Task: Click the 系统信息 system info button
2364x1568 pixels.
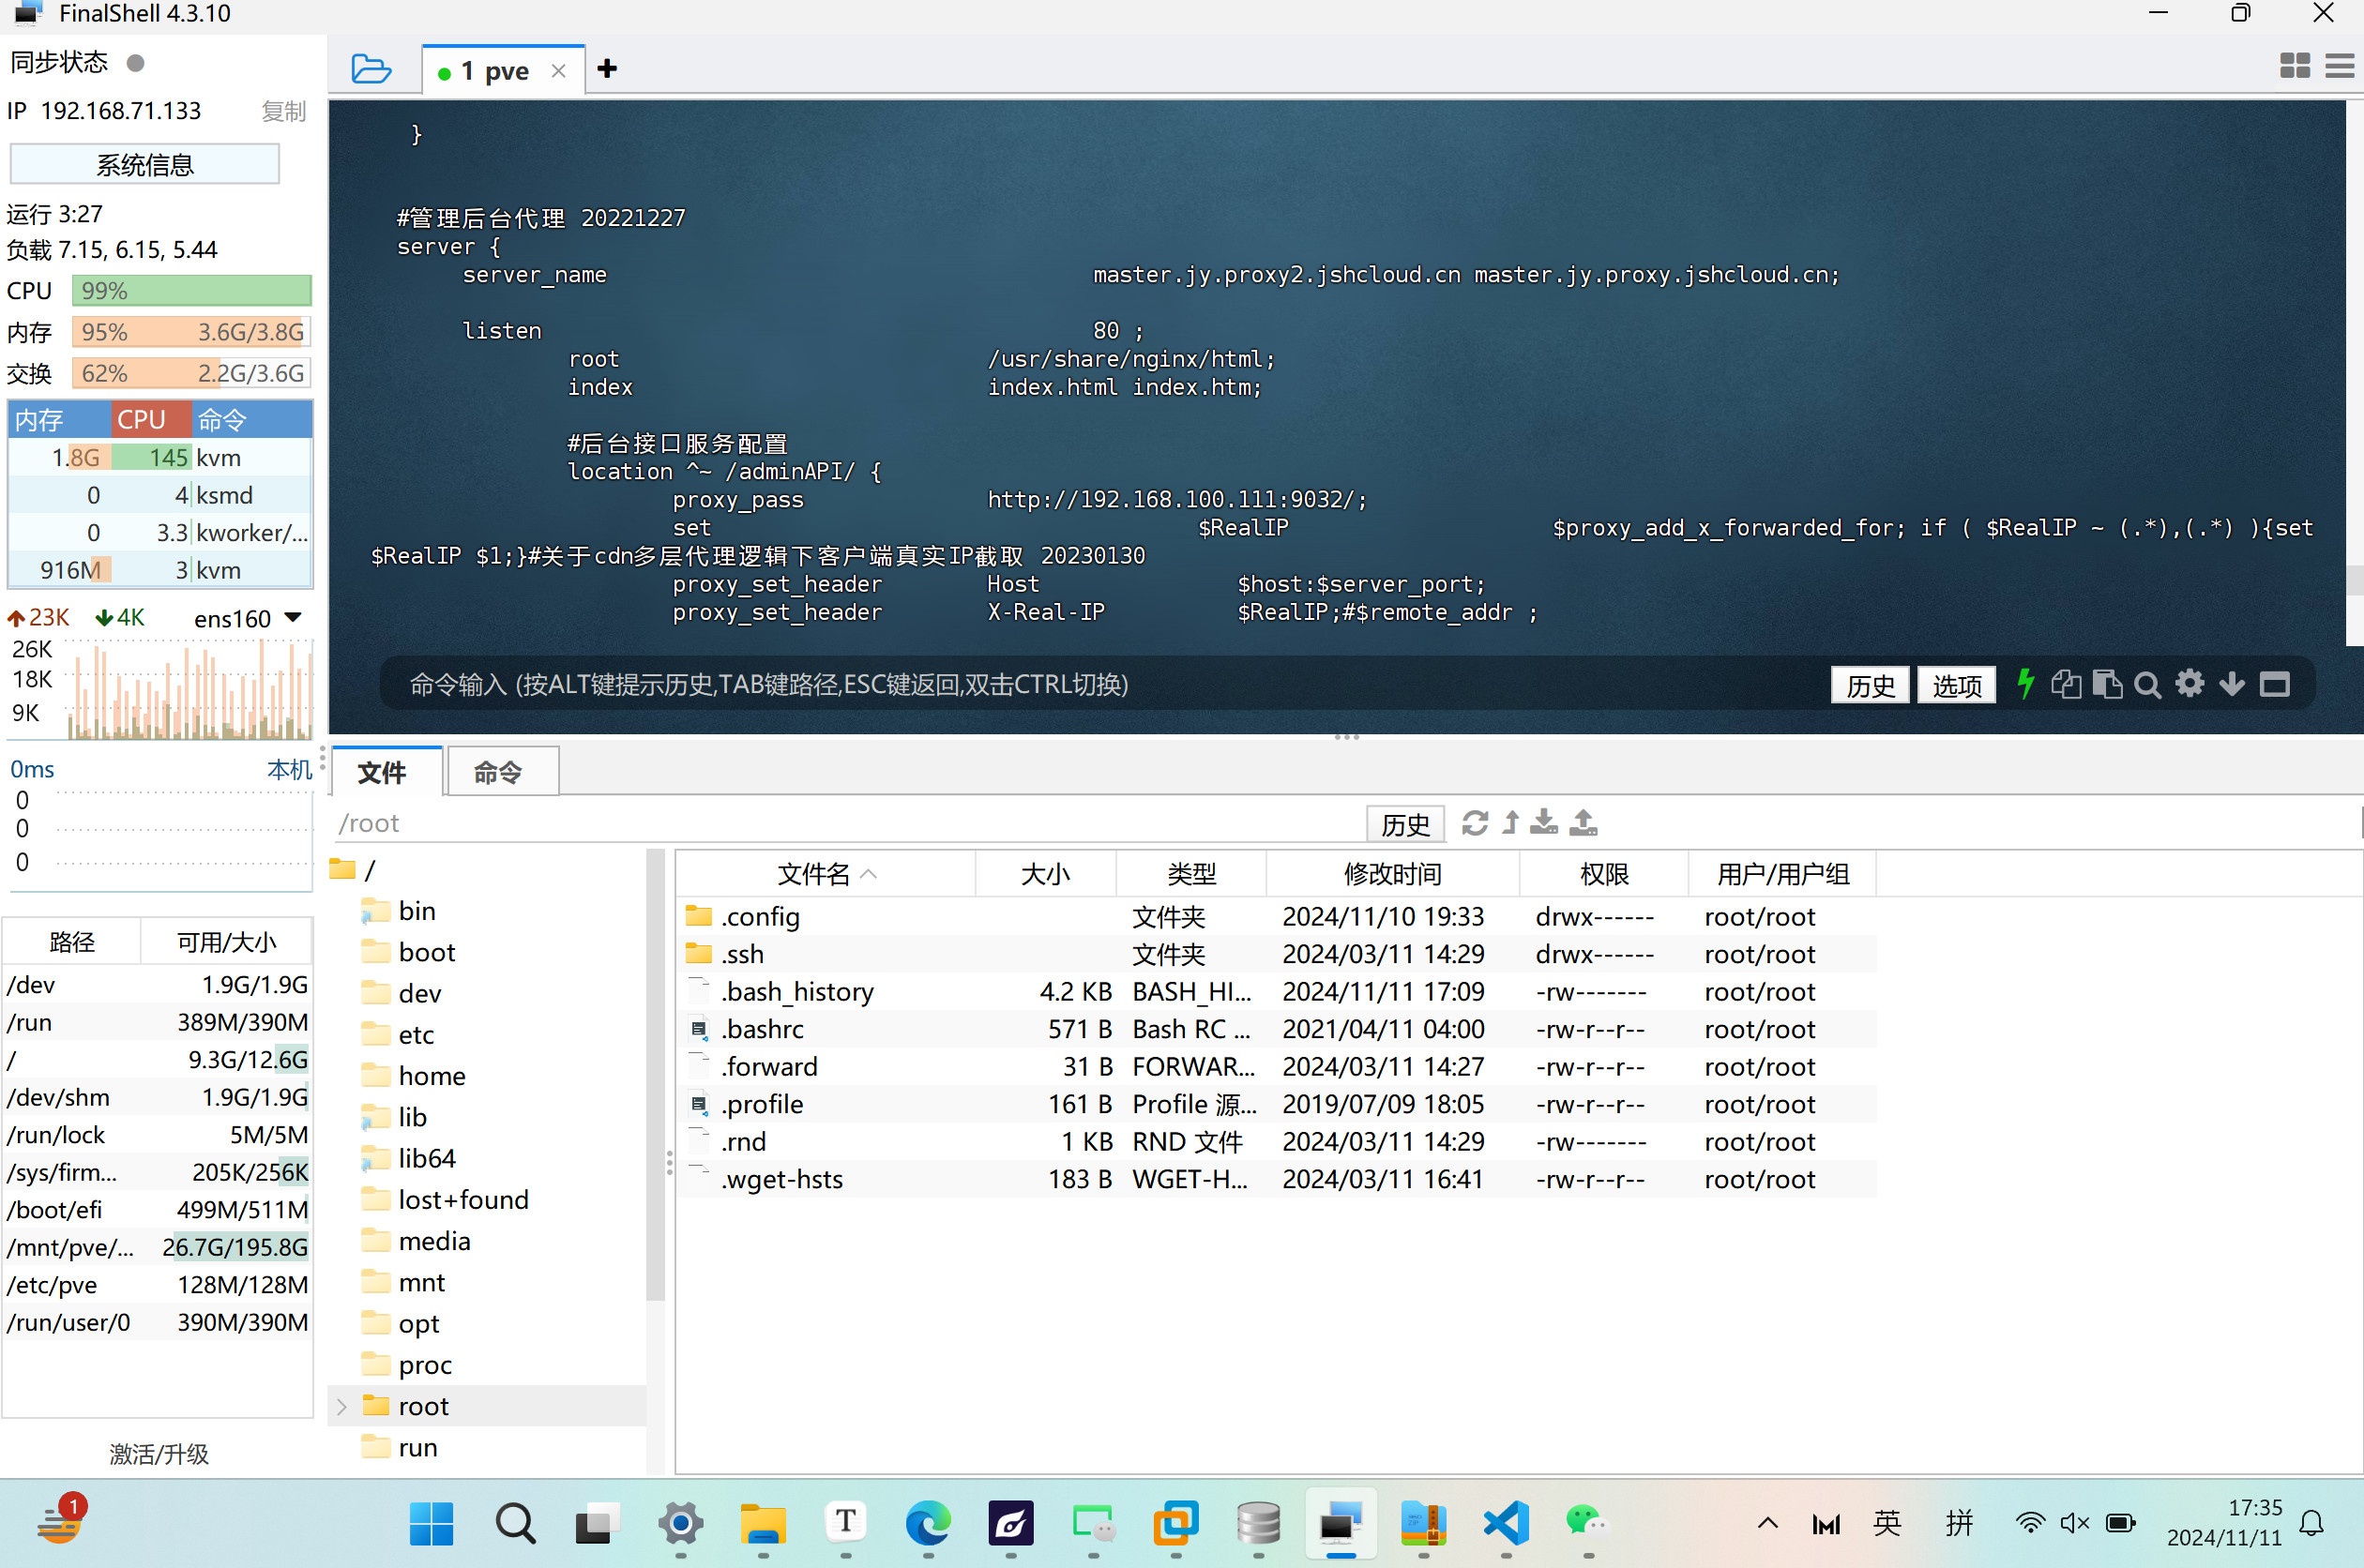Action: 145,164
